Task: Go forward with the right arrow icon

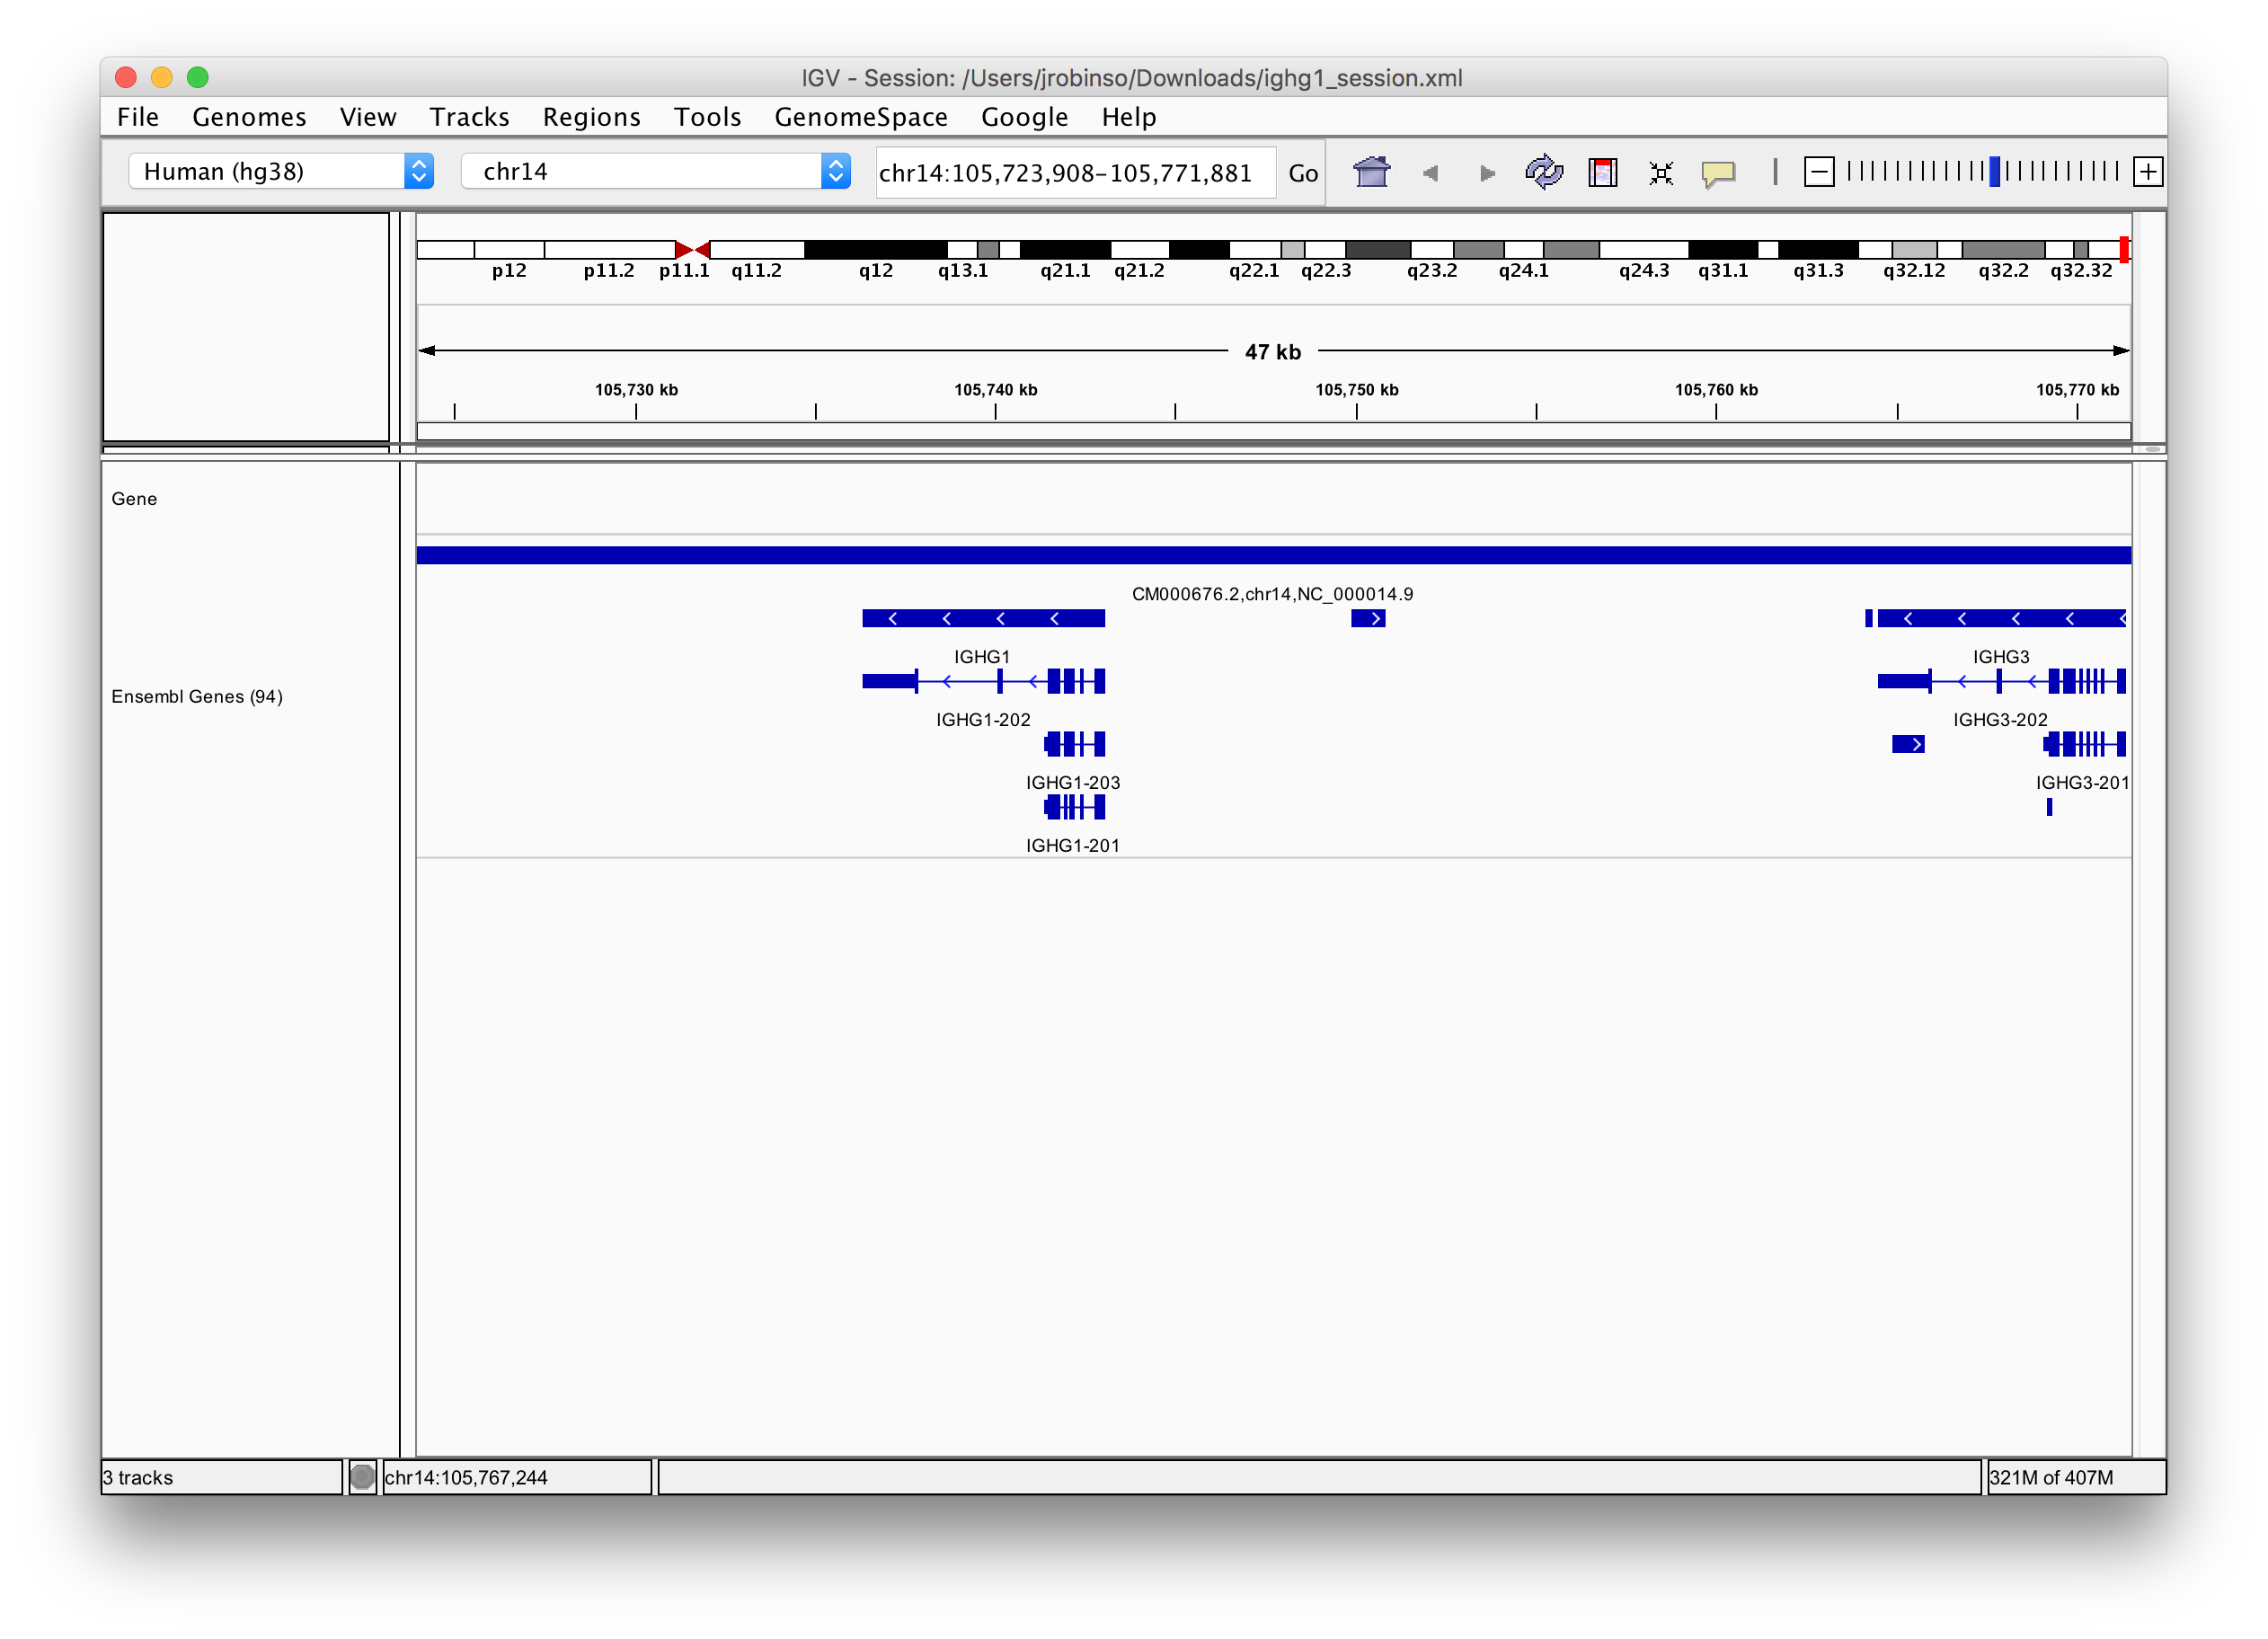Action: 1487,173
